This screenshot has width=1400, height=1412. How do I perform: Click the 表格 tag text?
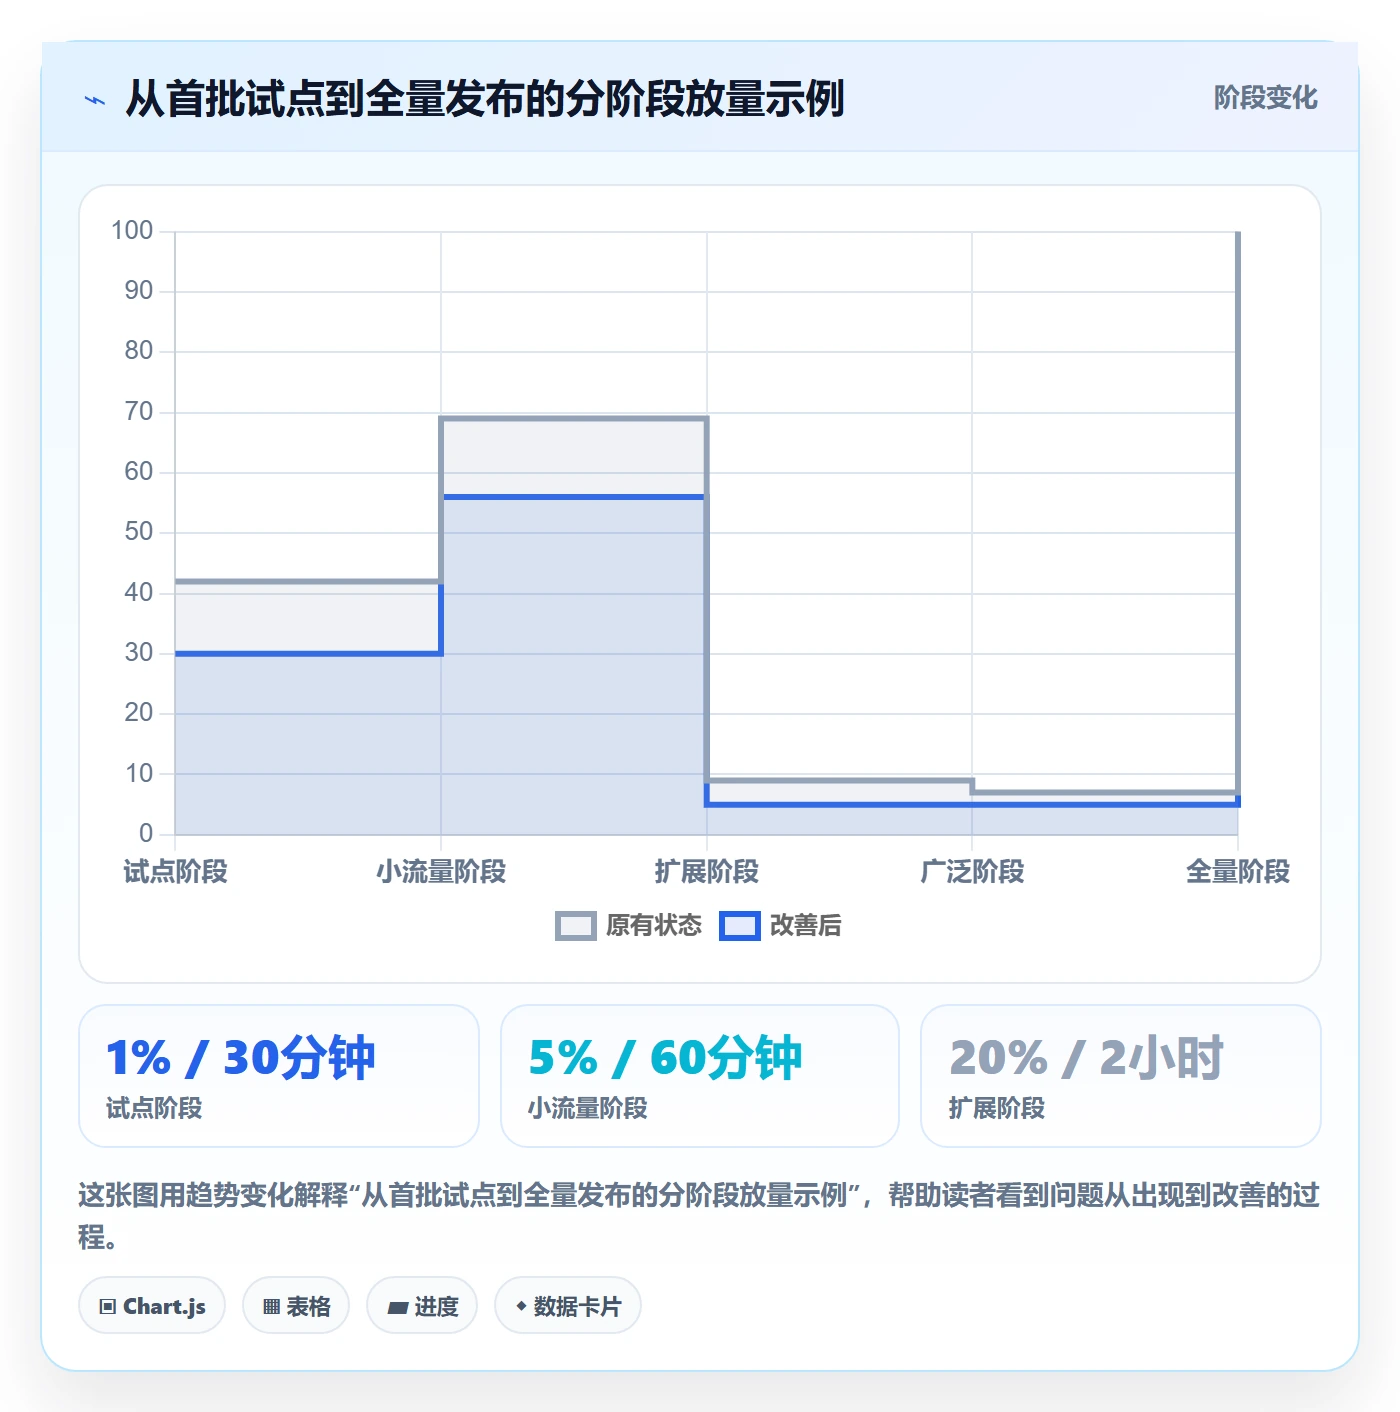pos(308,1307)
